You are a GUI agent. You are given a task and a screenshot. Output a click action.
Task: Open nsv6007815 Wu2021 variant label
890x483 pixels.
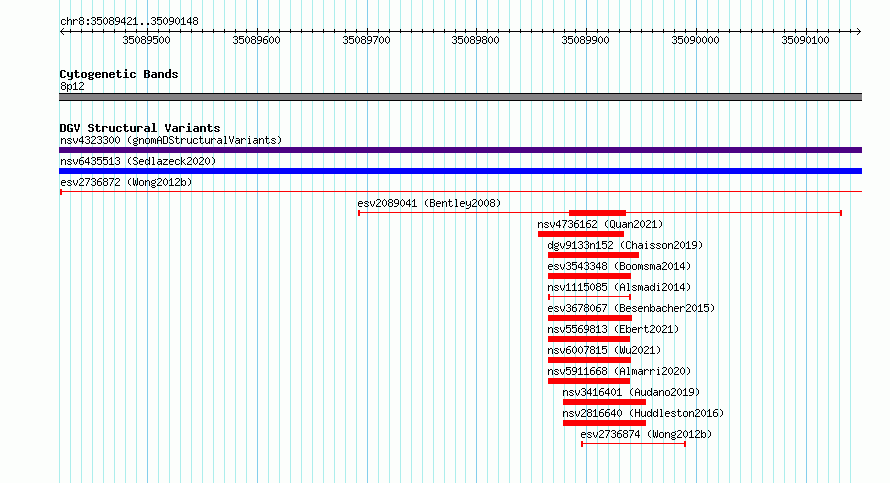(x=604, y=350)
